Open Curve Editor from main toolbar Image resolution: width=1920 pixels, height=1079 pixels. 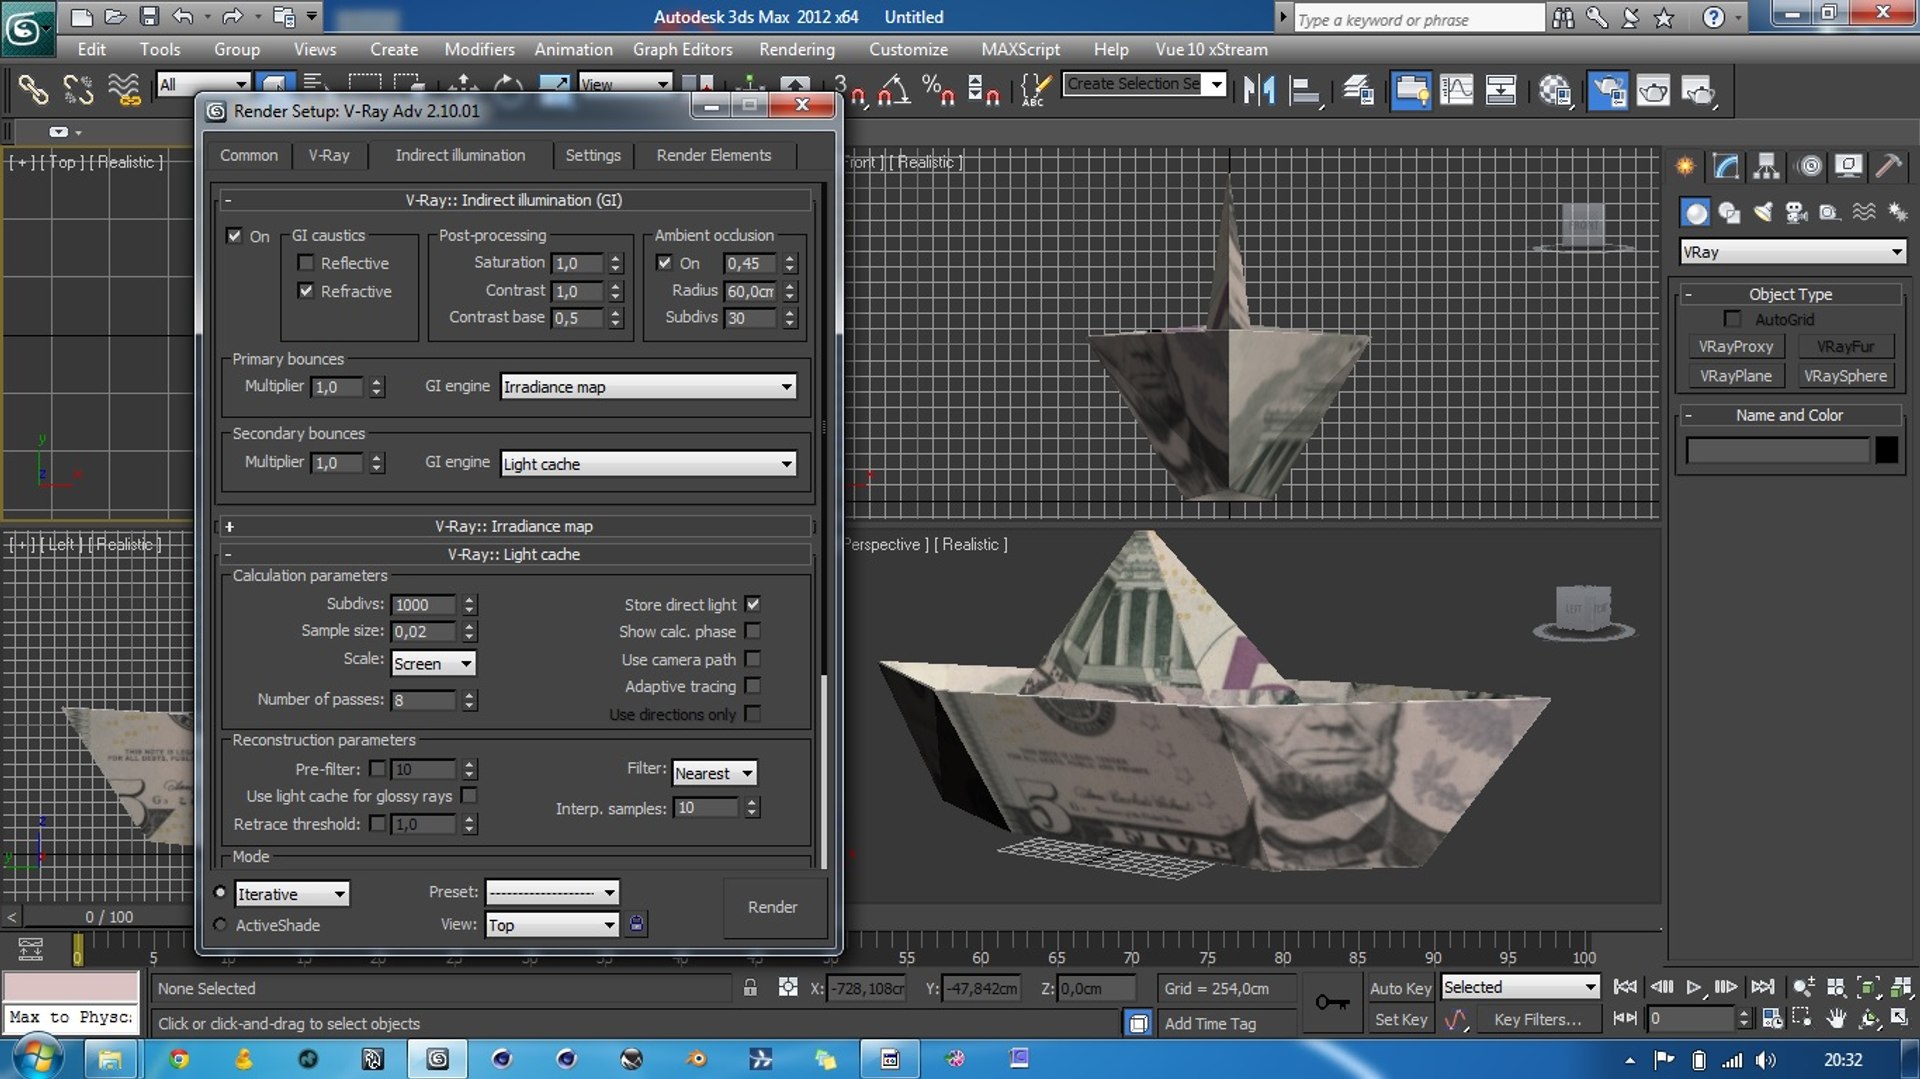click(x=1456, y=90)
